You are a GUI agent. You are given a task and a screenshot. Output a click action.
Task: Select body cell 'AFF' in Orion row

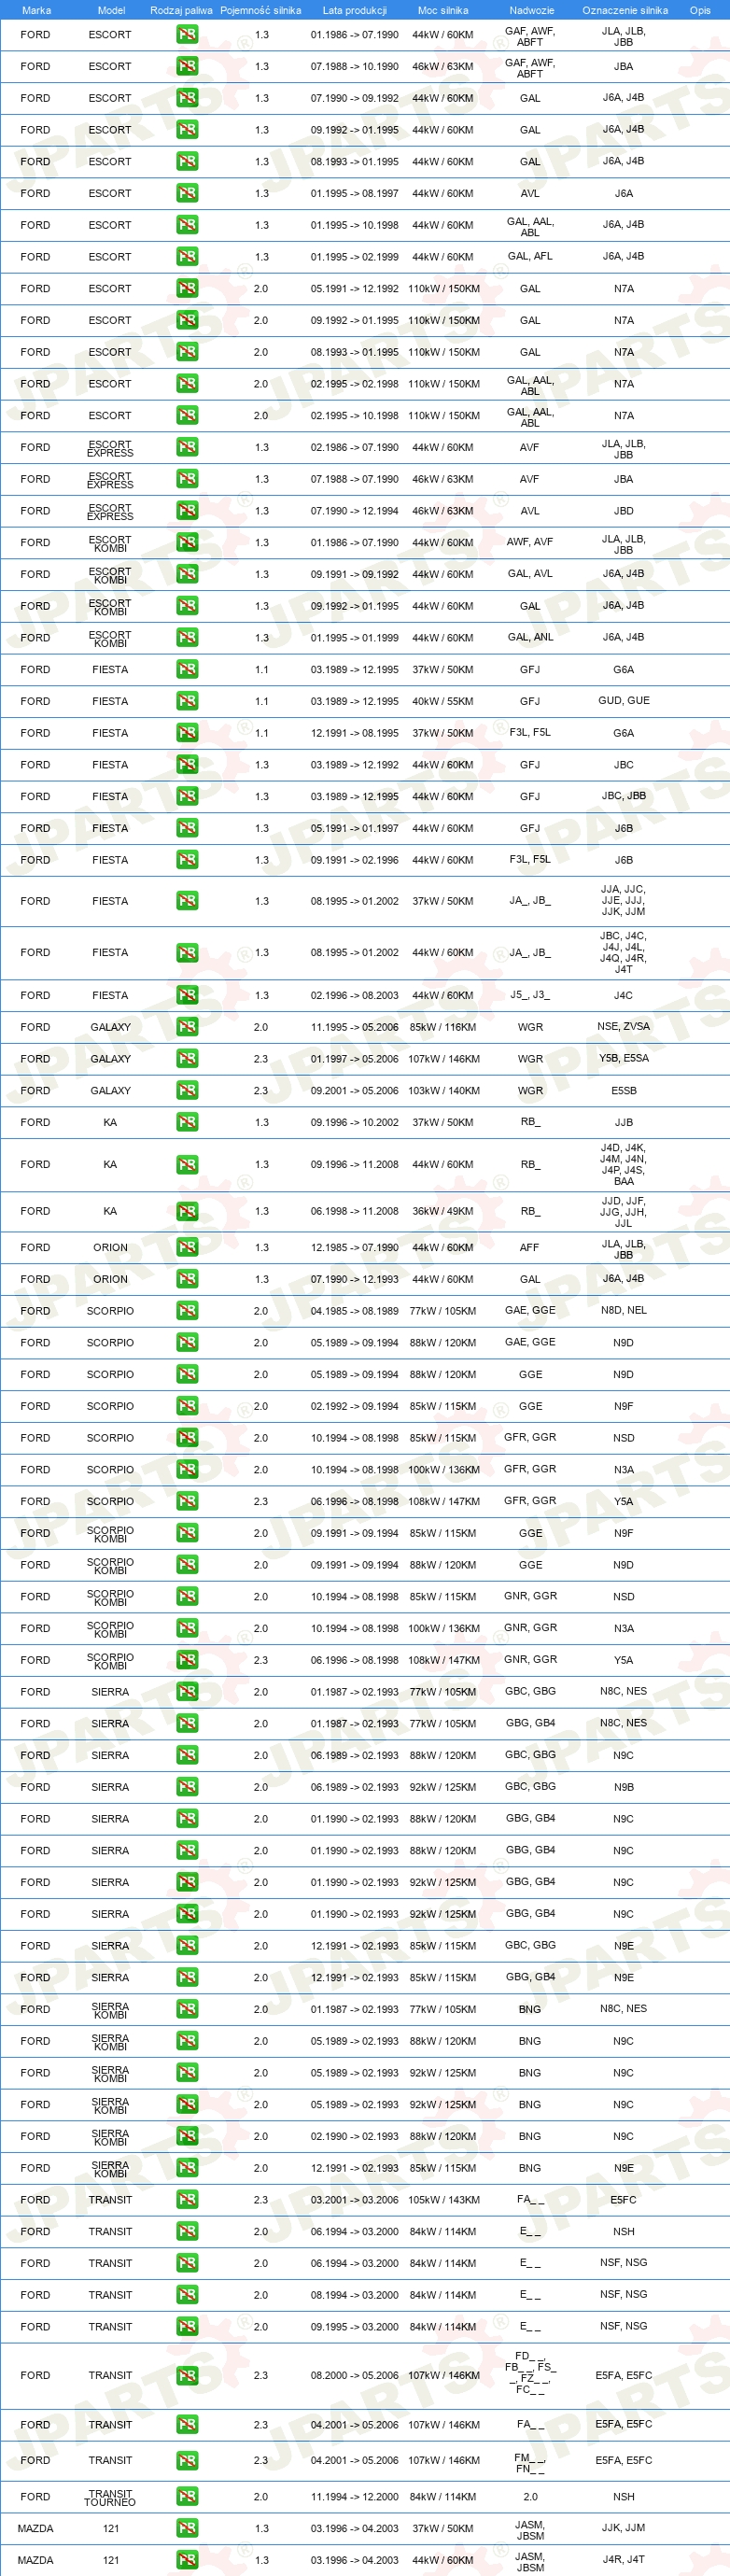(530, 1247)
